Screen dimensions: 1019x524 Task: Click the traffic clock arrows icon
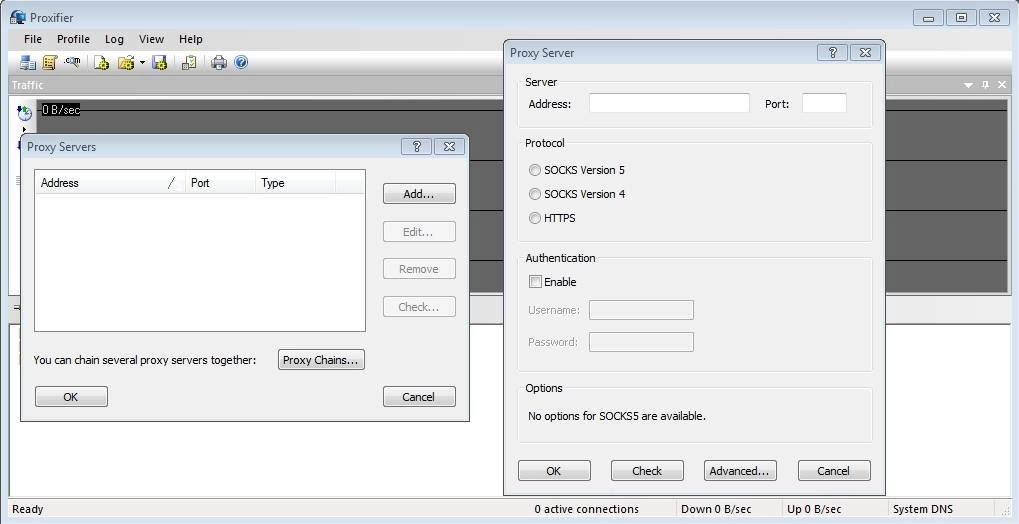24,113
